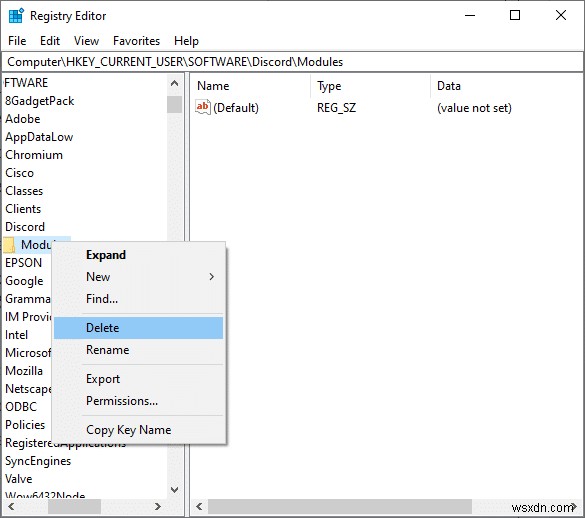Open the Favorites menu
Screen dimensions: 585x518
pyautogui.click(x=137, y=41)
